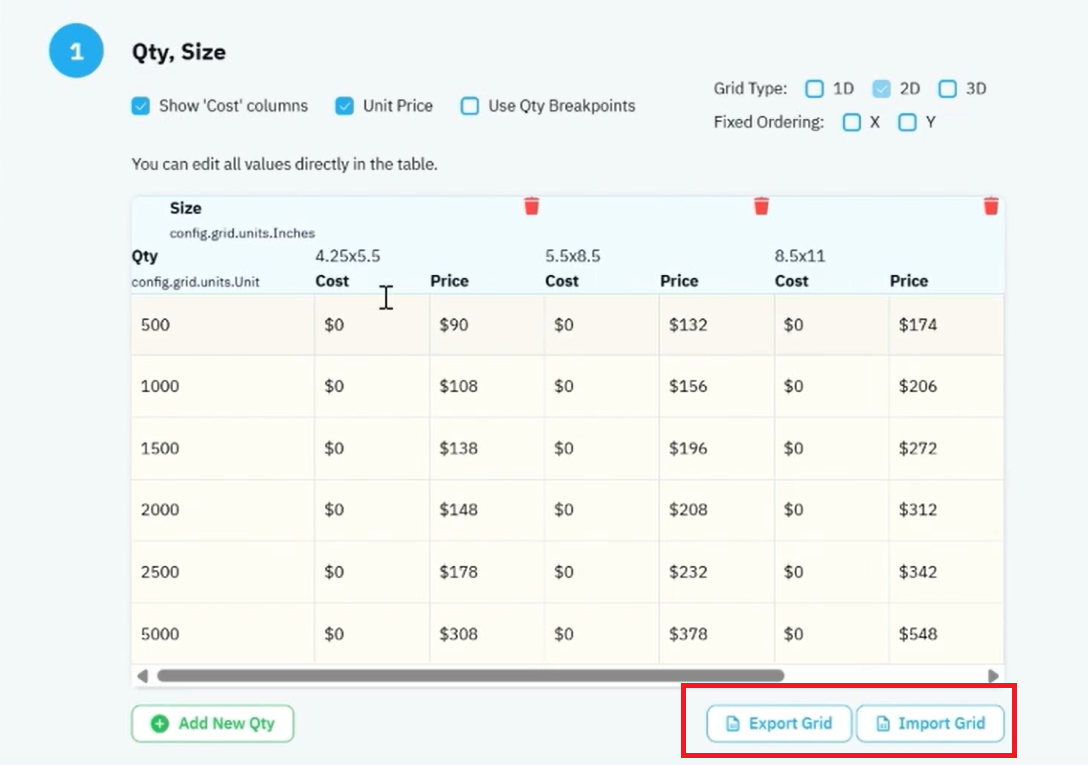This screenshot has height=765, width=1088.
Task: Click quantity cell 2000
Action: click(x=223, y=510)
